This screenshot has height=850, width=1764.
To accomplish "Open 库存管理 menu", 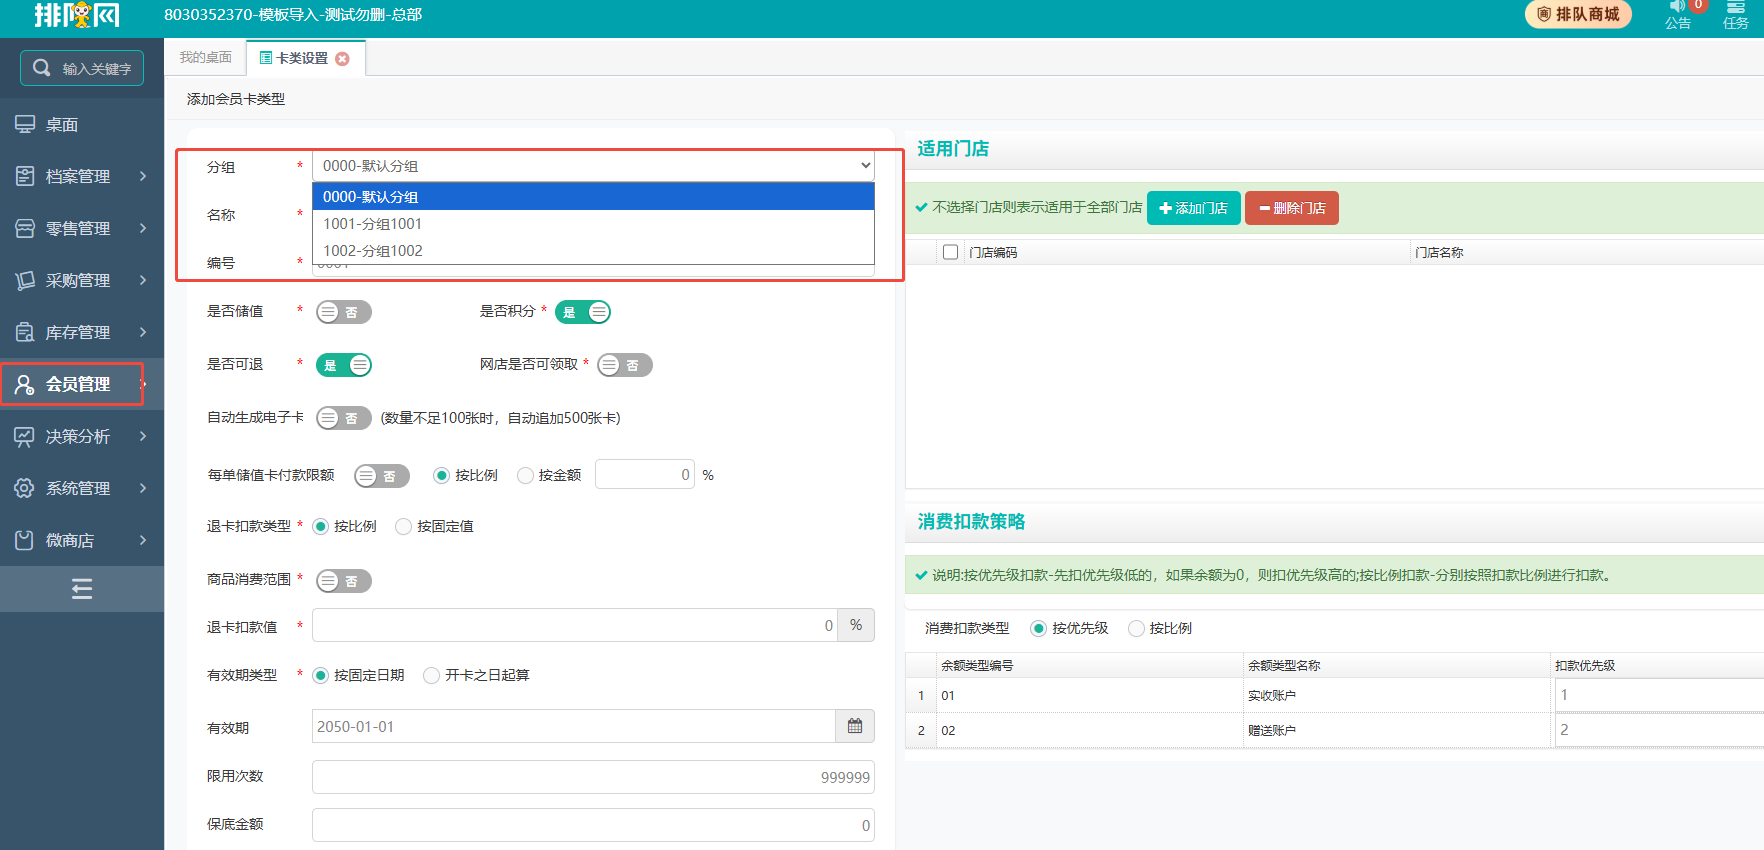I will (82, 332).
